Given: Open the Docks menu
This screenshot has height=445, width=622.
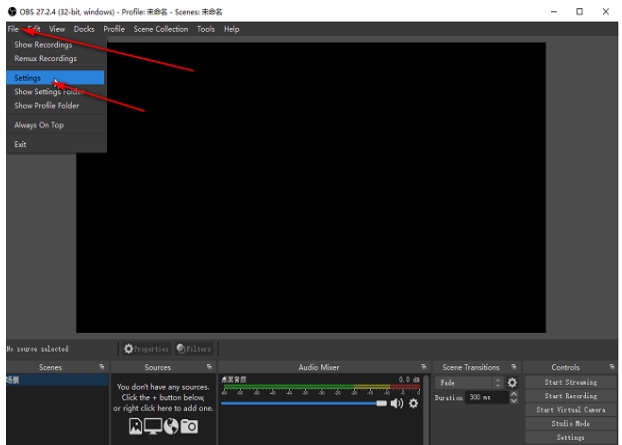Looking at the screenshot, I should click(x=84, y=29).
